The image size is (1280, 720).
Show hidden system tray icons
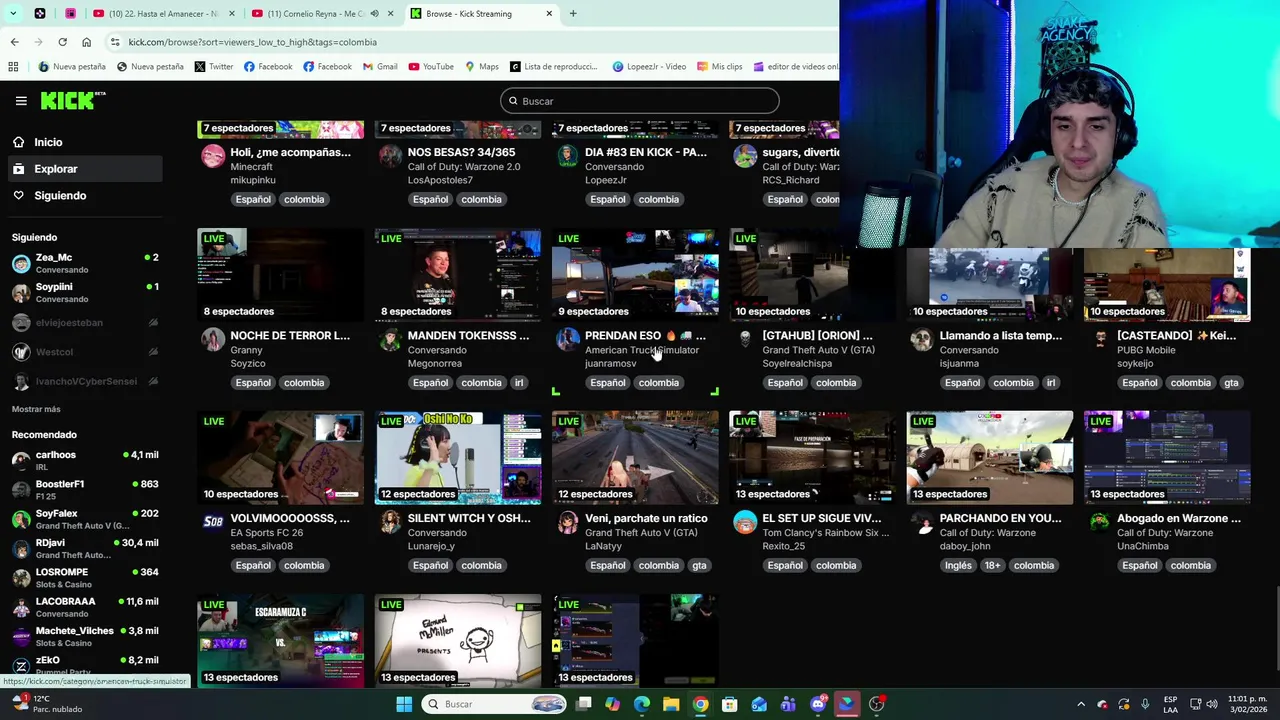pos(1081,704)
